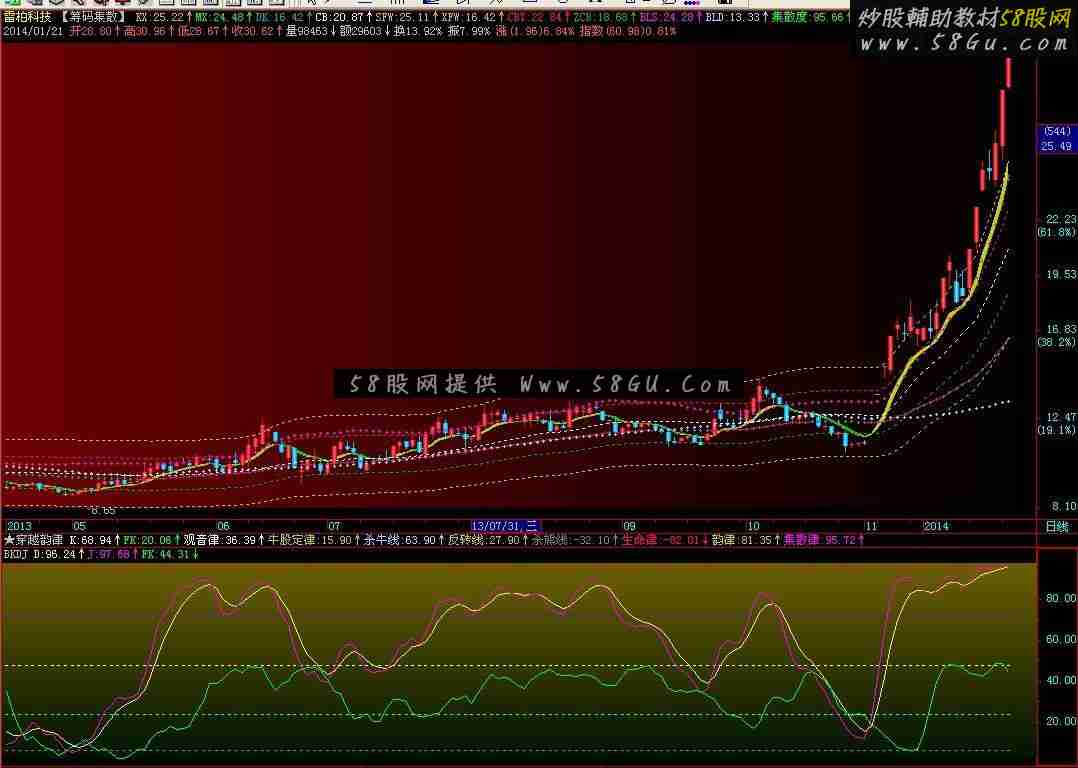The width and height of the screenshot is (1078, 768).
Task: Click the 2014 label on time axis
Action: pyautogui.click(x=936, y=527)
